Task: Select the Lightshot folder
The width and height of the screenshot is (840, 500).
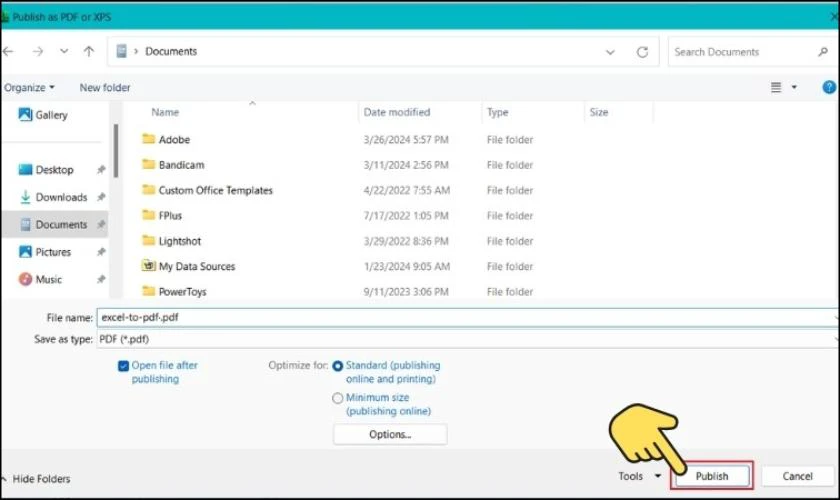Action: coord(179,241)
